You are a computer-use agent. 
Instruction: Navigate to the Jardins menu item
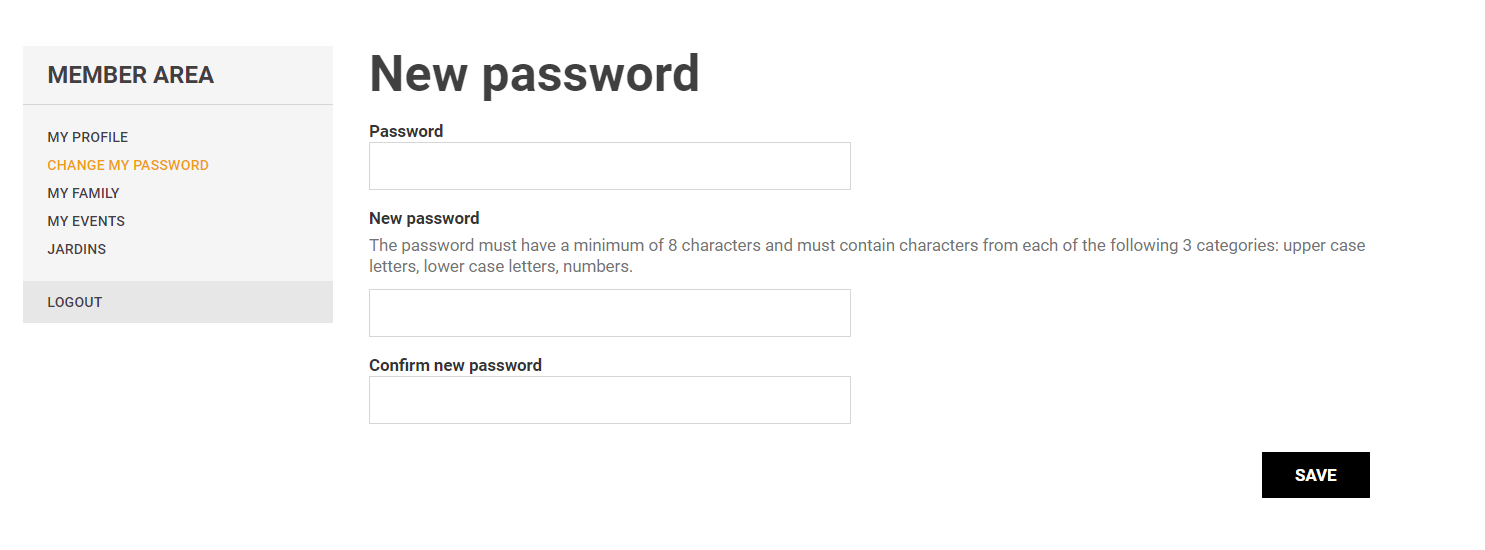click(76, 249)
